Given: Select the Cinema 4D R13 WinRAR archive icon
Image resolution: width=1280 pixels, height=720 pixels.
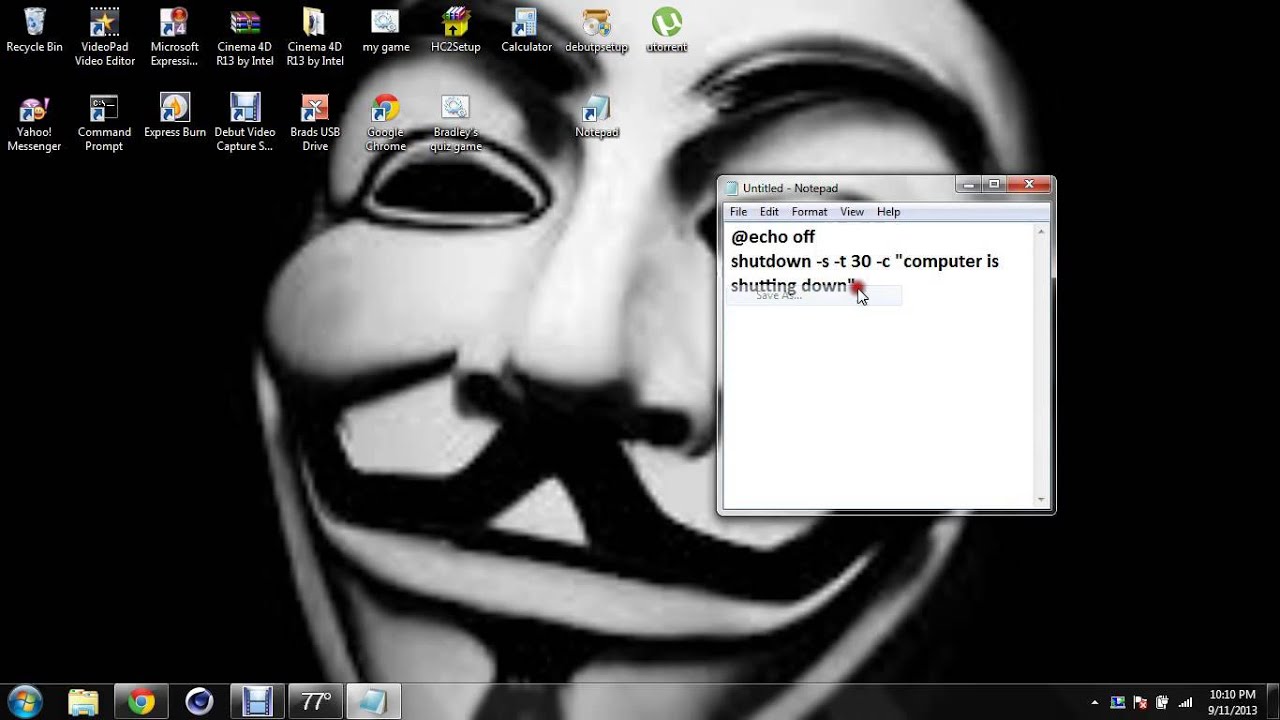Looking at the screenshot, I should pyautogui.click(x=245, y=37).
